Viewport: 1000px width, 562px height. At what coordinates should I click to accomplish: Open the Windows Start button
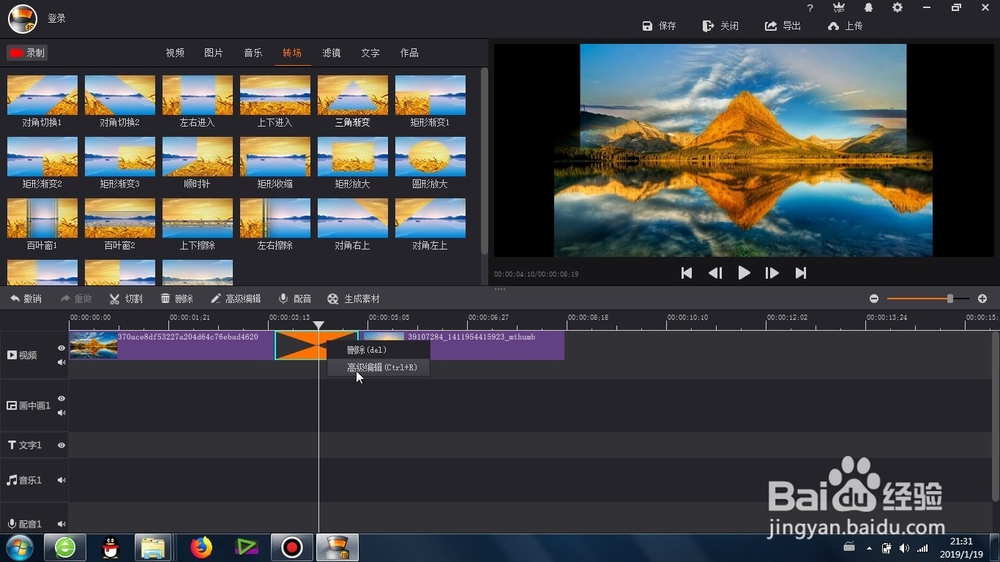tap(20, 547)
